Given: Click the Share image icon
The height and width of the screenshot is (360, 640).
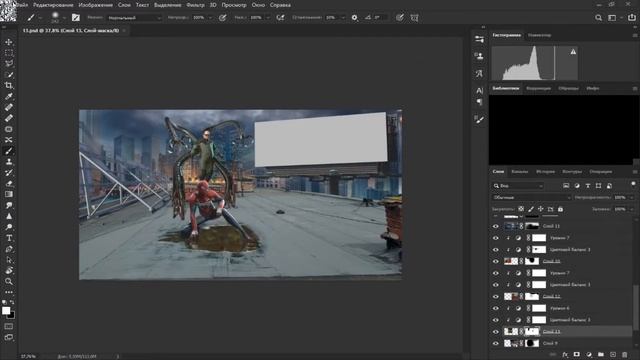Looking at the screenshot, I should point(631,18).
